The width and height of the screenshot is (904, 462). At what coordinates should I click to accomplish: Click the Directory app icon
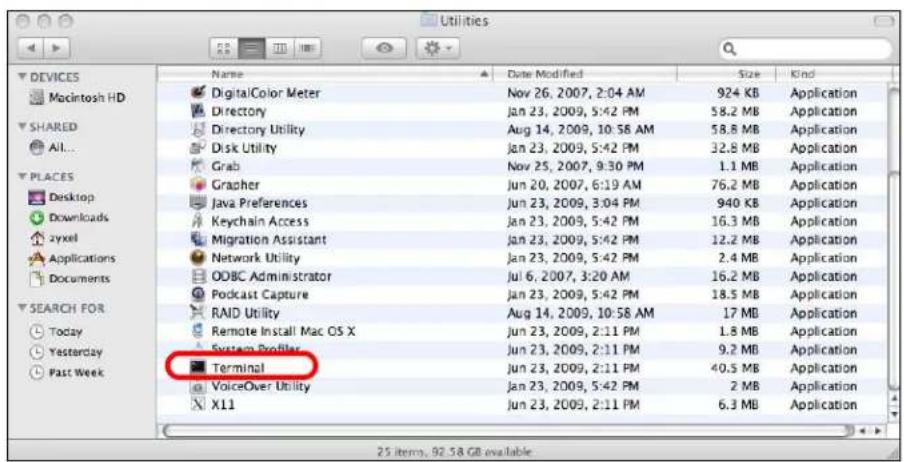coord(198,111)
